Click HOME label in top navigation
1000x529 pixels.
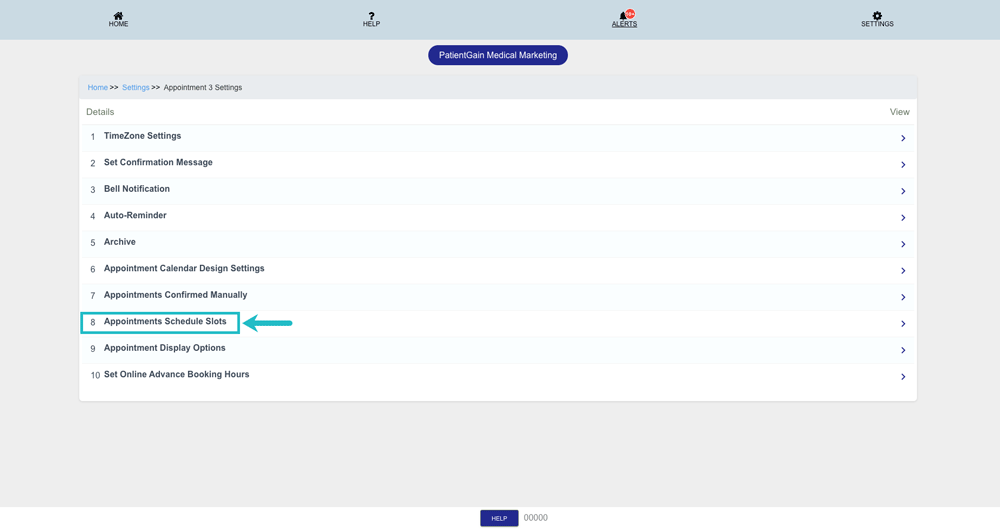pos(118,24)
